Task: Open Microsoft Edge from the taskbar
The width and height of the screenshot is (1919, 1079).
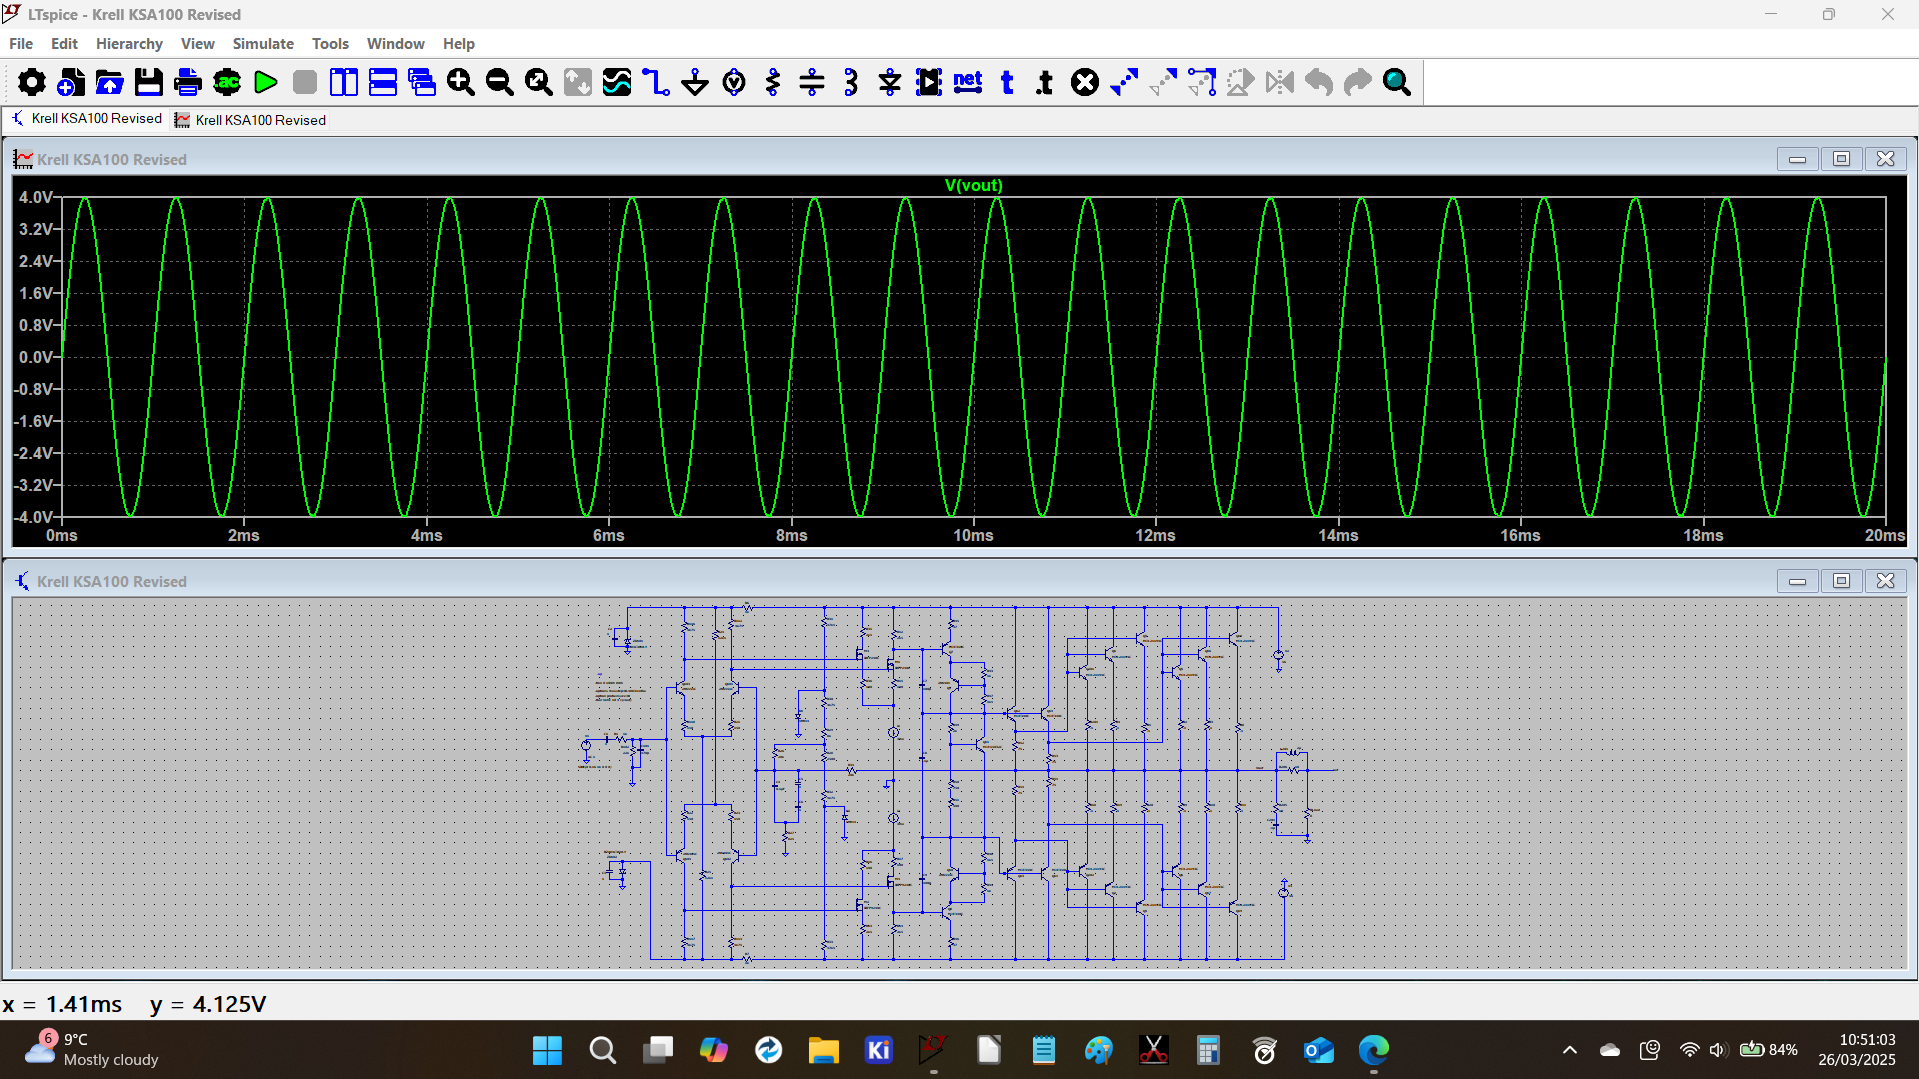Action: (1374, 1050)
